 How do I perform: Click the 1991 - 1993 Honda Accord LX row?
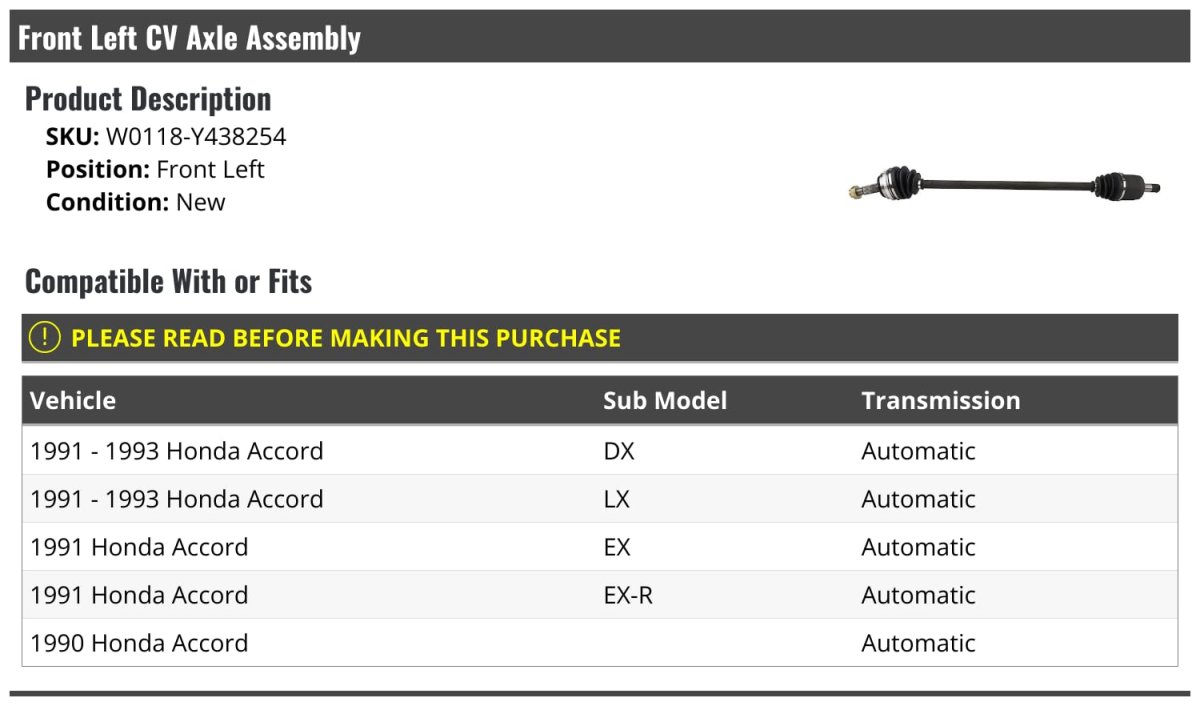coord(177,499)
